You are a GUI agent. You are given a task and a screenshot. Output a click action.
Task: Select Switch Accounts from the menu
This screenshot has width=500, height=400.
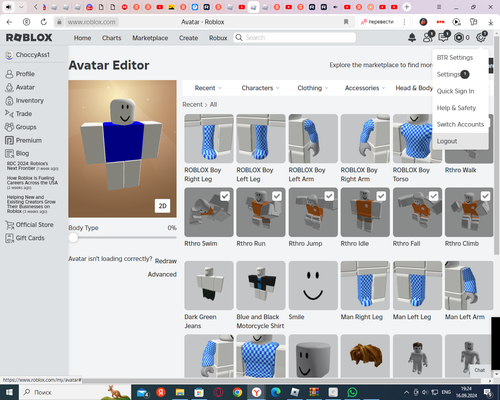[x=460, y=124]
